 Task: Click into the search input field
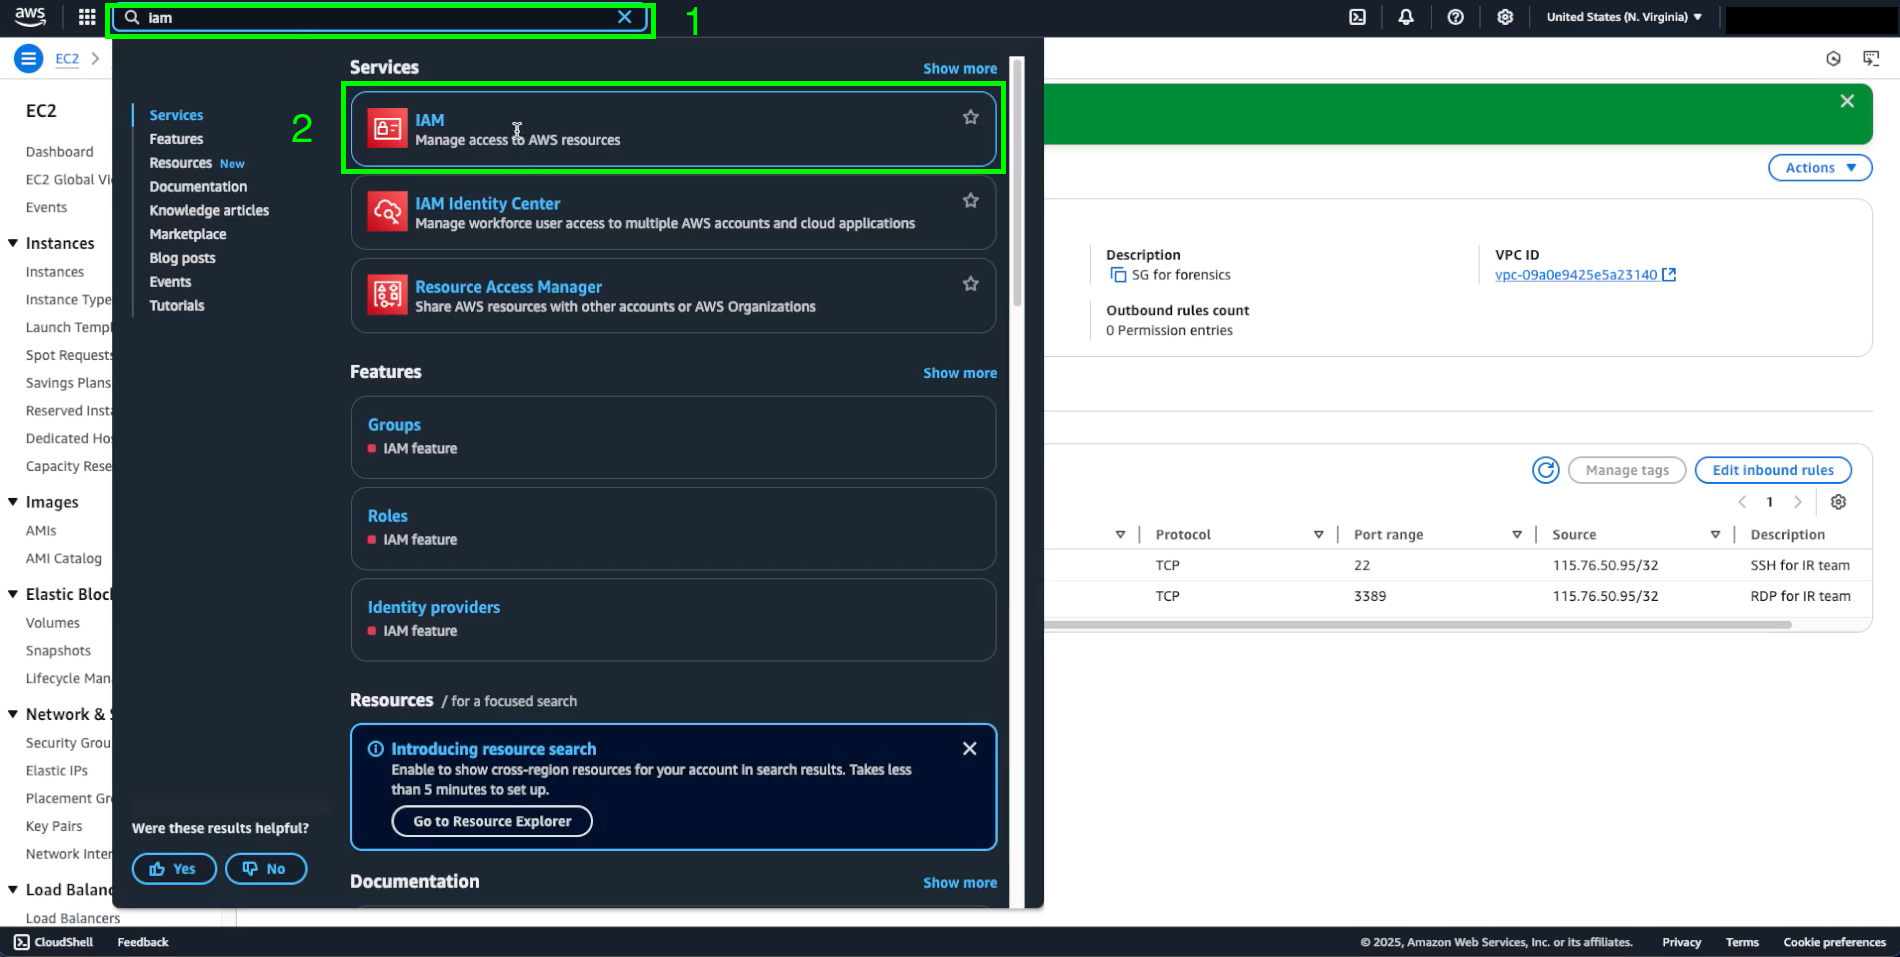[380, 17]
